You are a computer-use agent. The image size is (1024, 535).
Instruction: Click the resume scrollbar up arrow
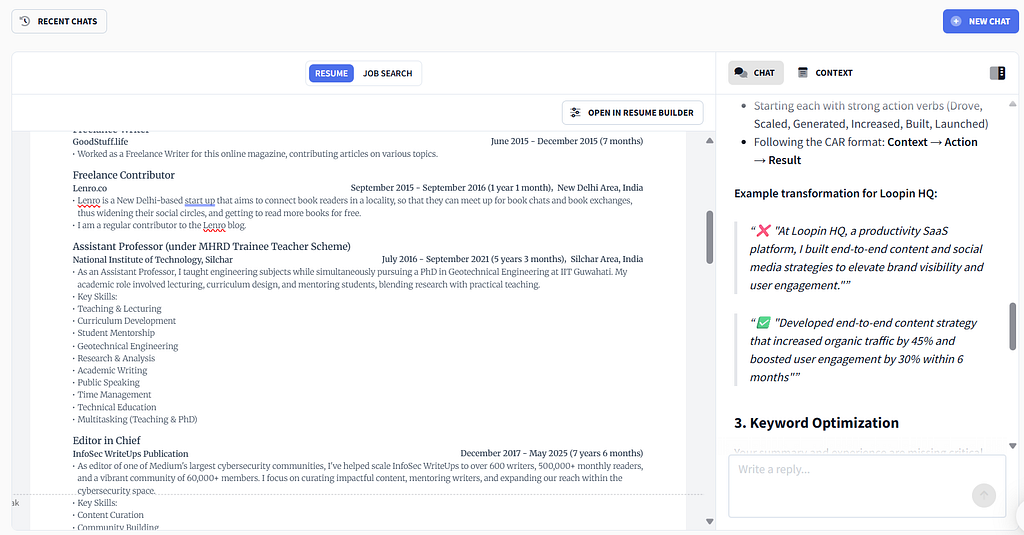[709, 140]
